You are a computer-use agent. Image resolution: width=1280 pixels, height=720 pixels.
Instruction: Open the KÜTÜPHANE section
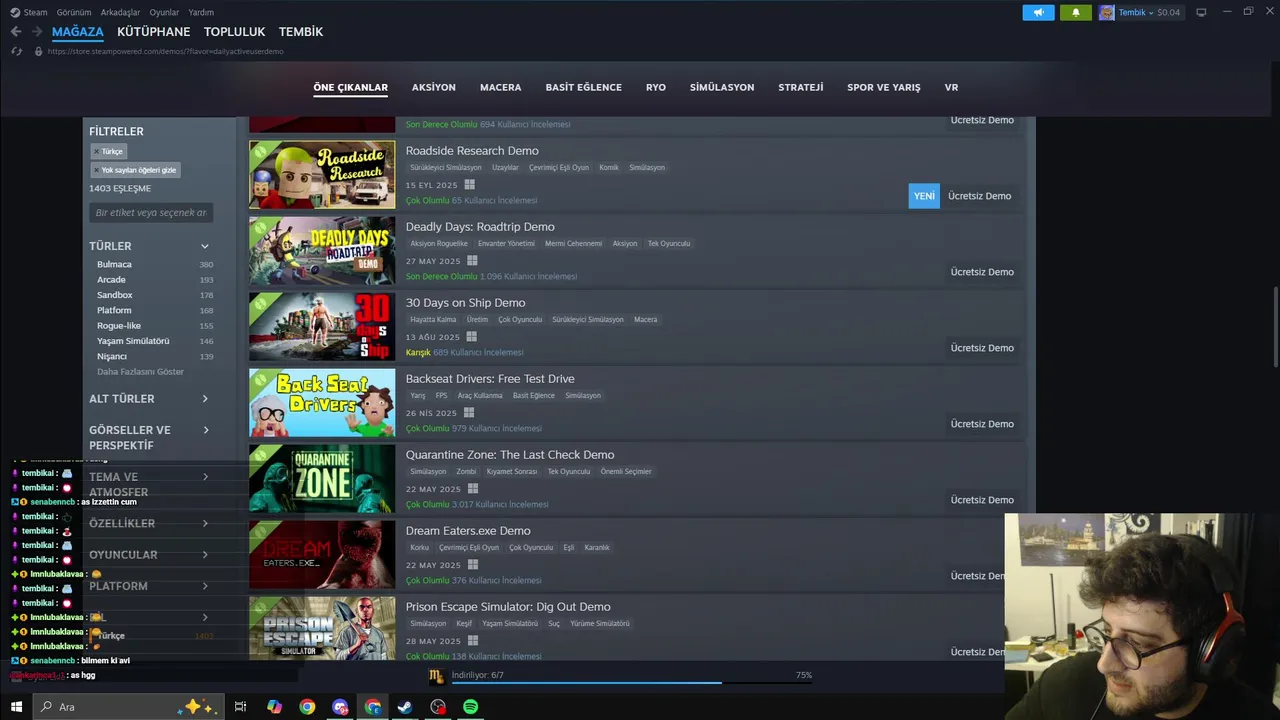coord(153,32)
